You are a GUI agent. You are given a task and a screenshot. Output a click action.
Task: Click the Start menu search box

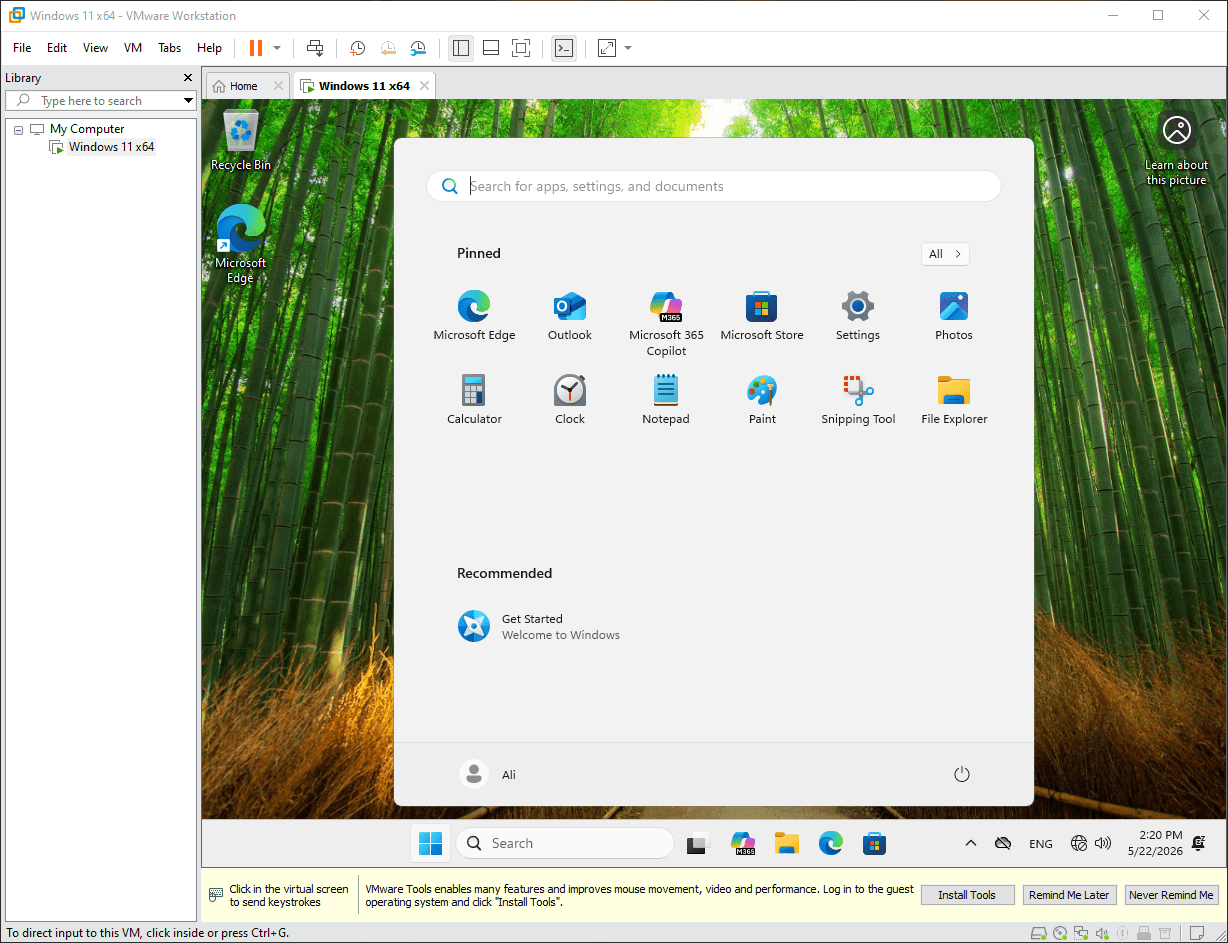714,186
